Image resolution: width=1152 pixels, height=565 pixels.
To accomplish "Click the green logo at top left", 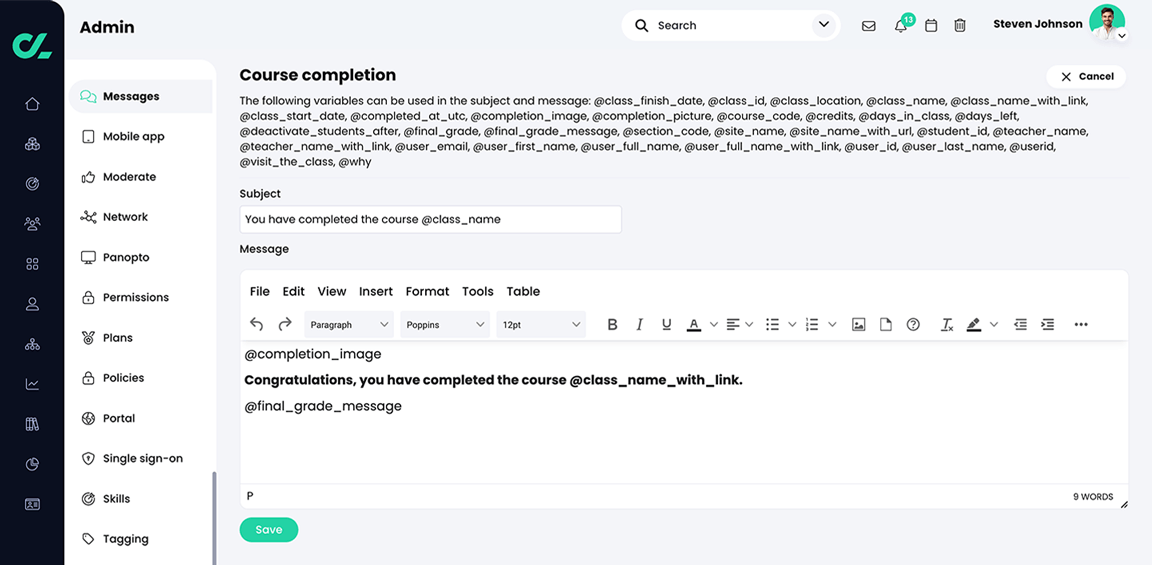I will click(x=32, y=44).
